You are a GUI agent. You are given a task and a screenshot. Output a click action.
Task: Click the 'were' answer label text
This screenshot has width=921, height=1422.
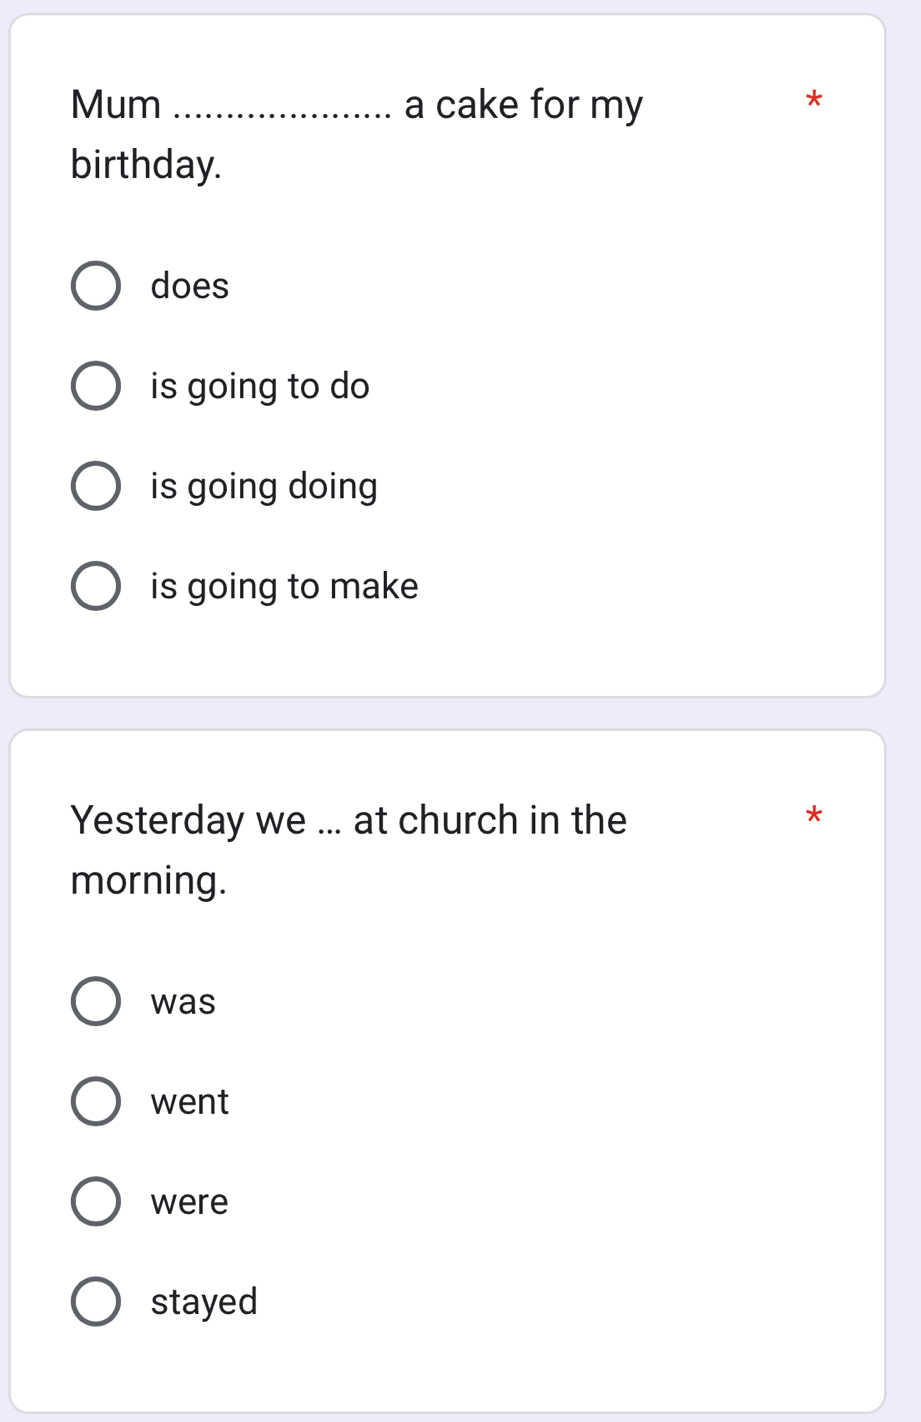click(190, 1202)
